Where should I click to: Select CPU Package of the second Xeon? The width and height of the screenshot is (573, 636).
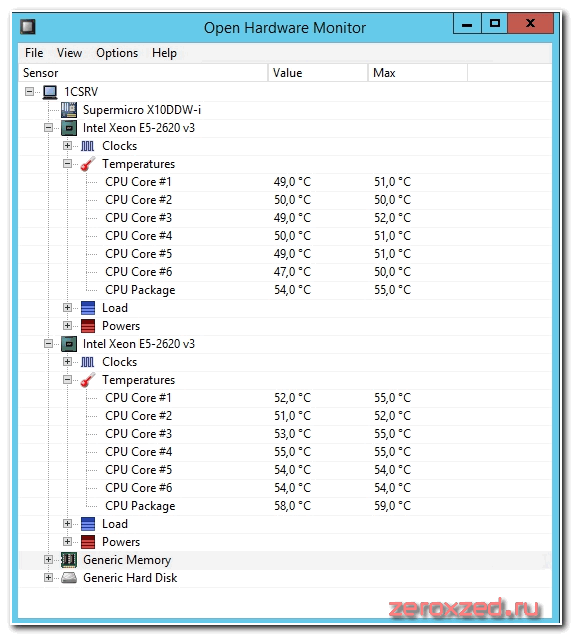[x=140, y=506]
